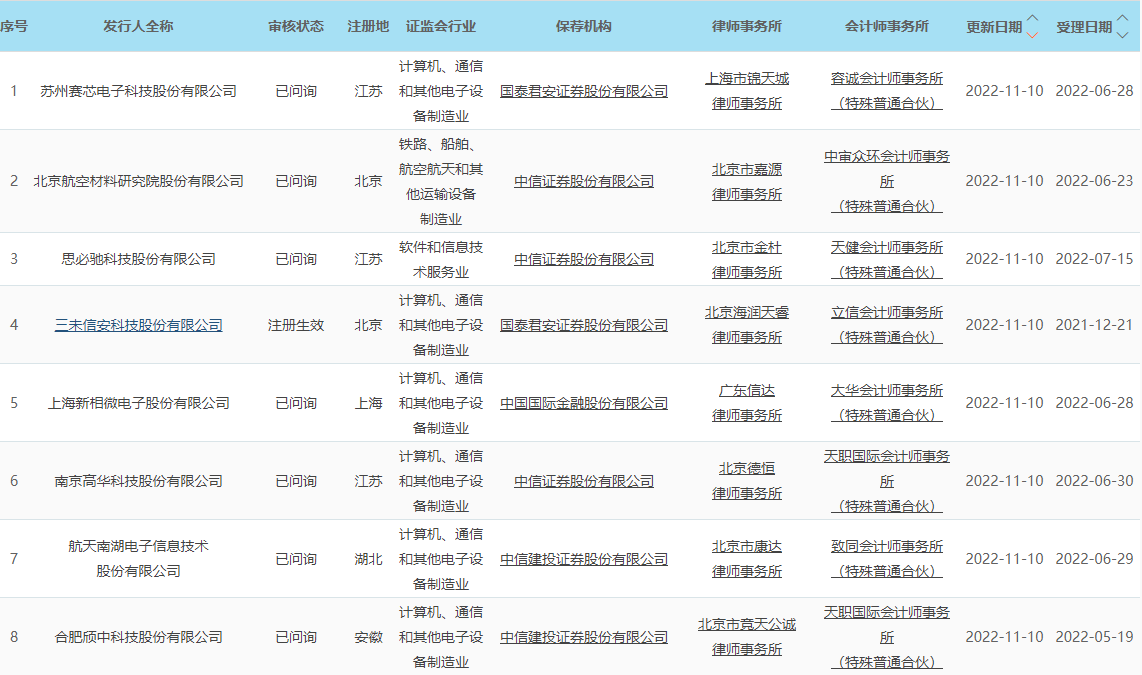
Task: Click the 律师事务所 column header
Action: point(747,26)
